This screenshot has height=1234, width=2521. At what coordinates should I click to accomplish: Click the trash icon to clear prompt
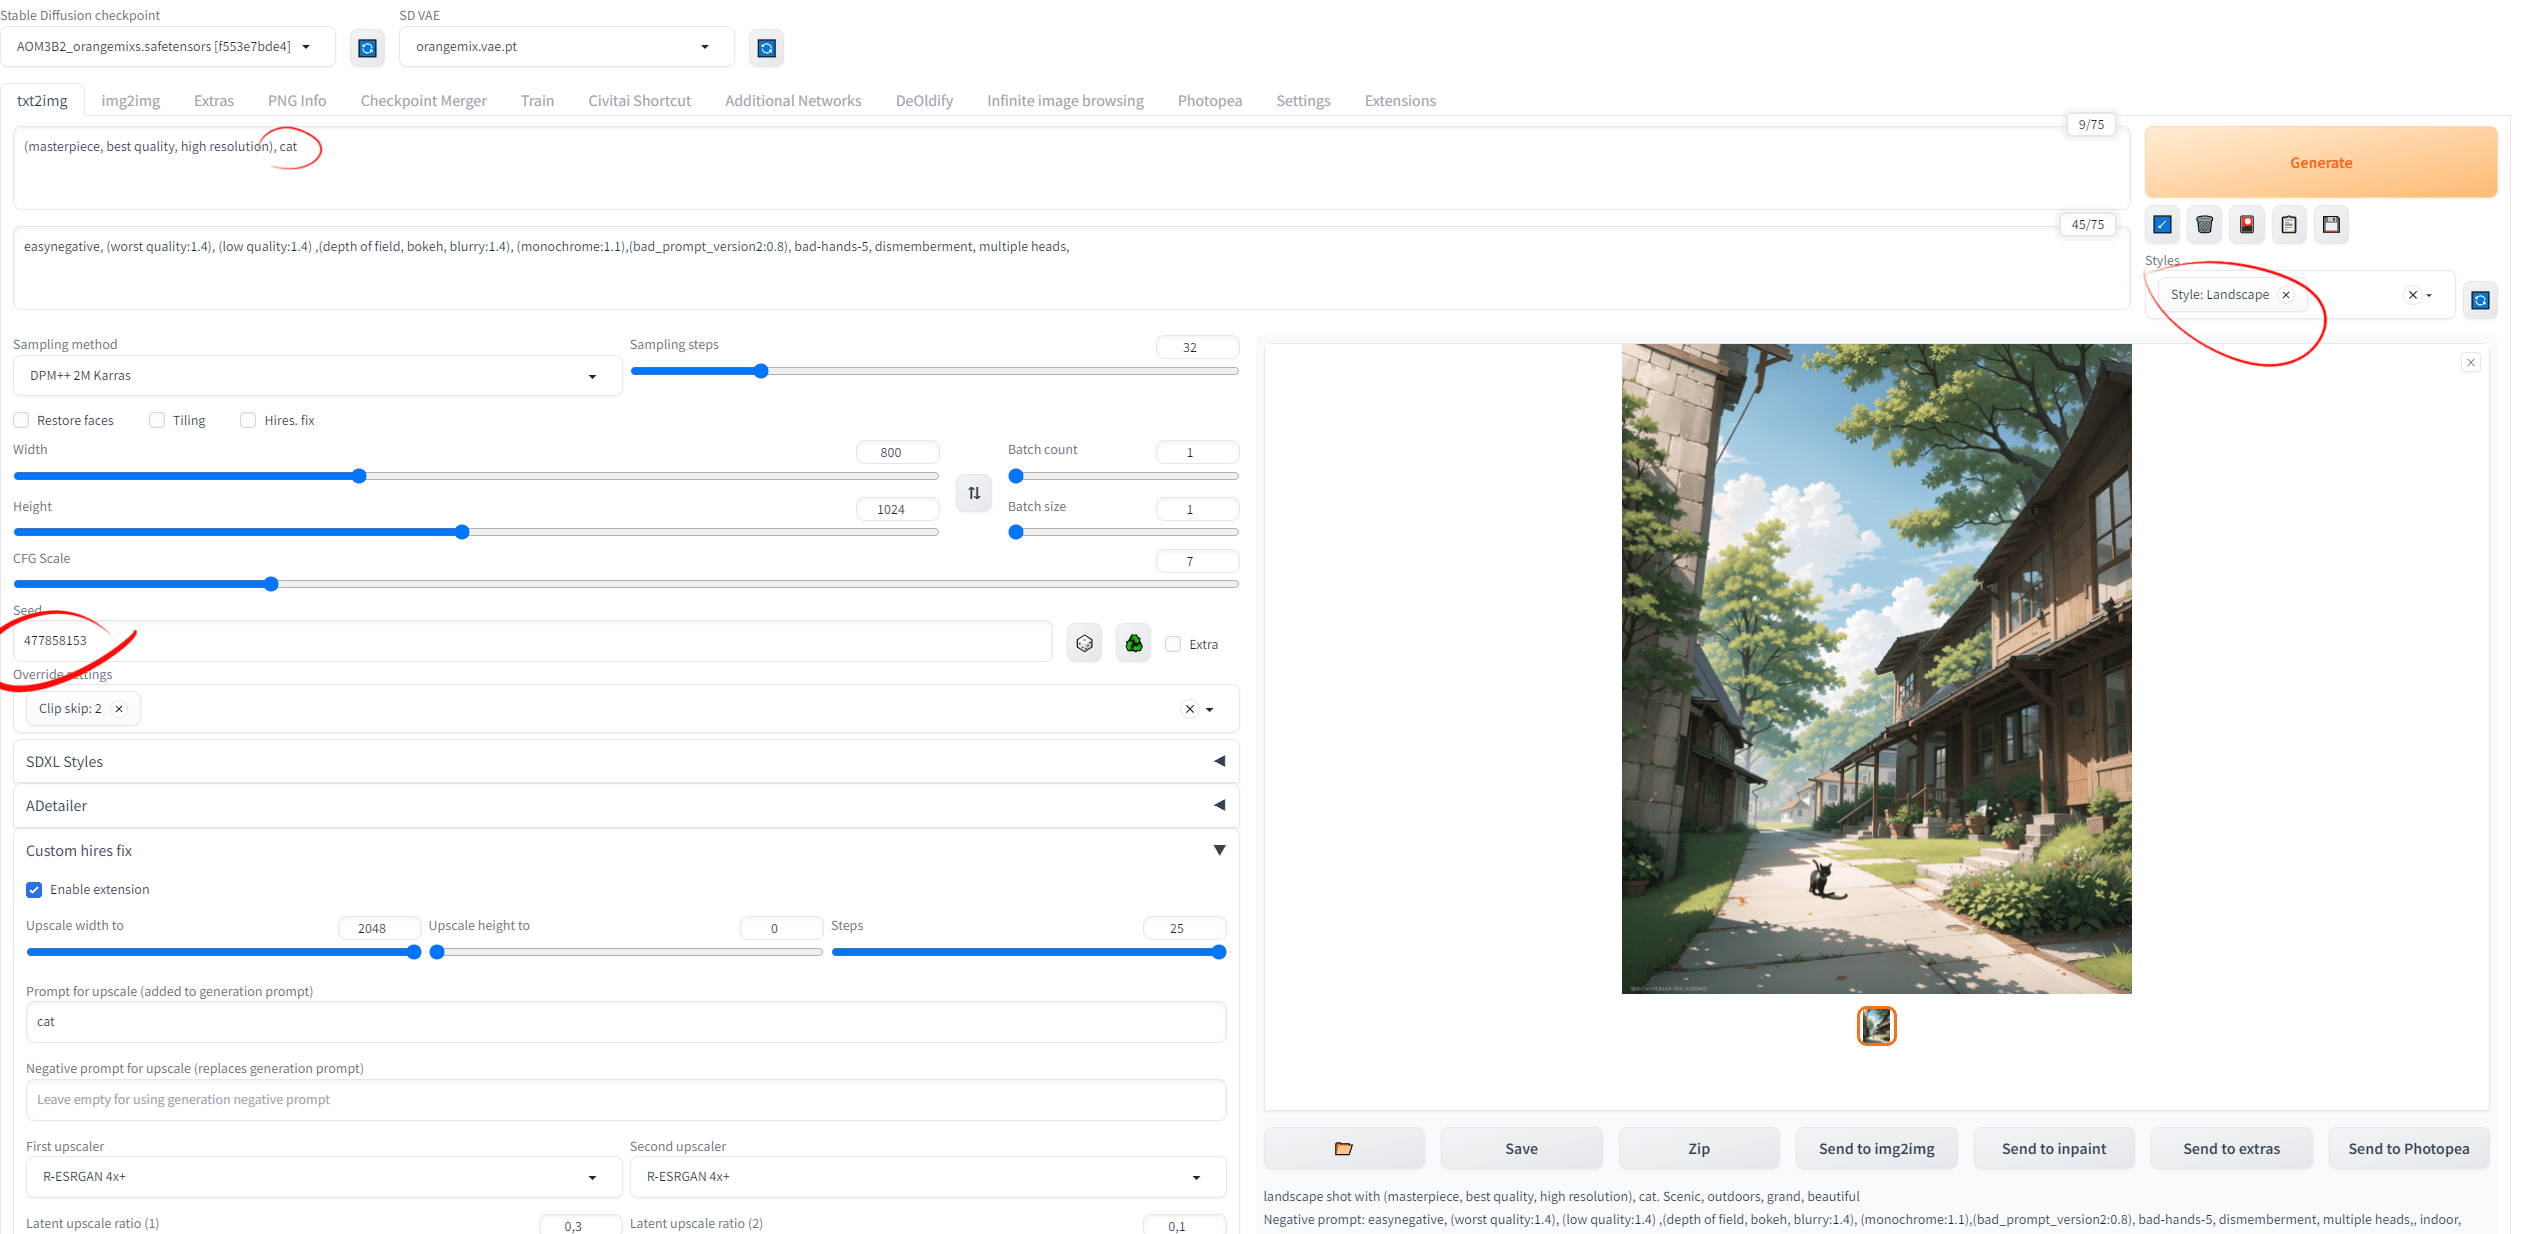(x=2204, y=225)
